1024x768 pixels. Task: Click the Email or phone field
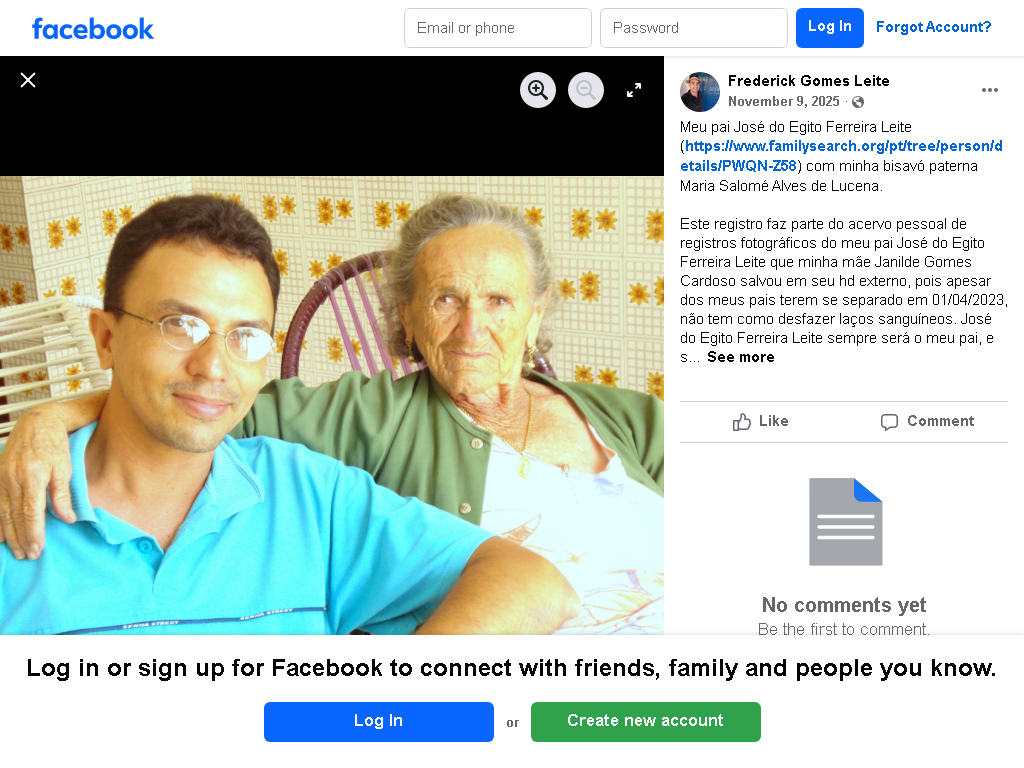[498, 28]
